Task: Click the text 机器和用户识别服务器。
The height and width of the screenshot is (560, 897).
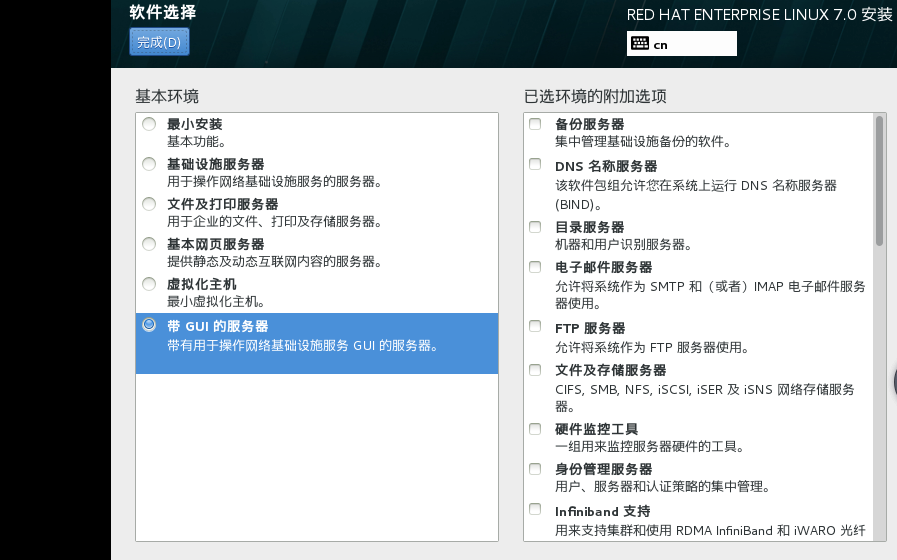Action: click(x=624, y=244)
